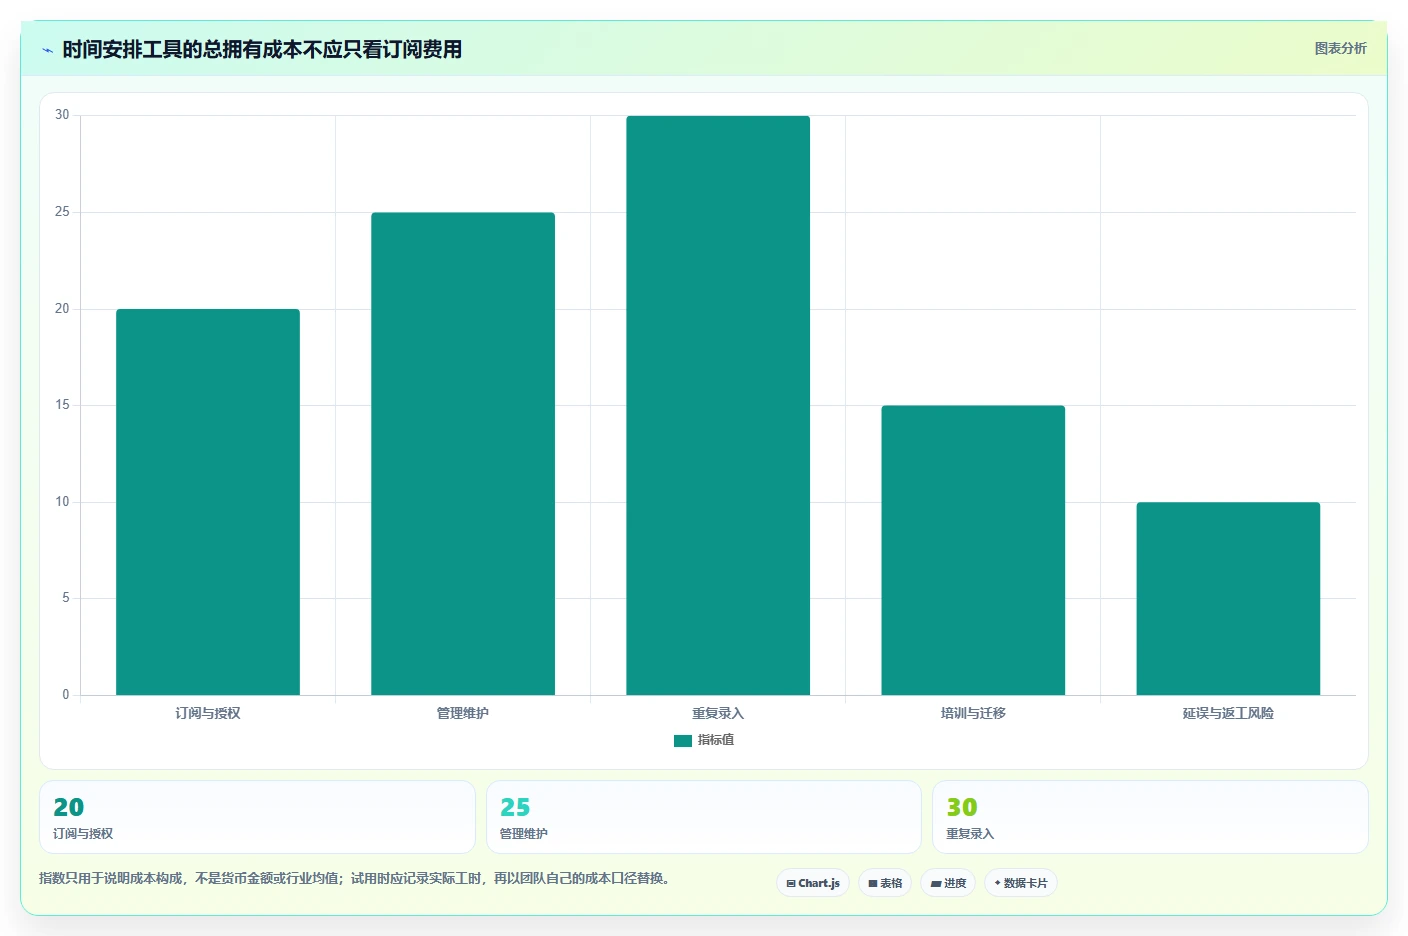Click the y-axis value 15
Screen dimensions: 1408x936
62,405
